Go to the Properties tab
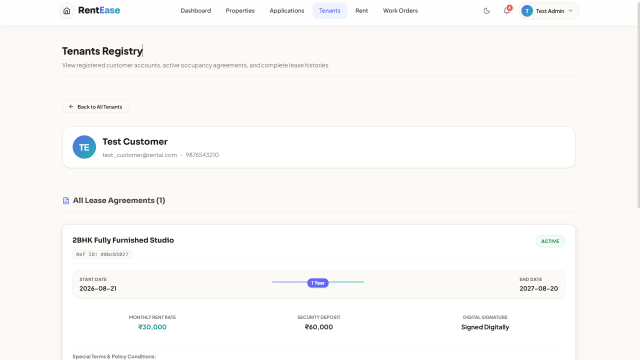 pos(240,11)
